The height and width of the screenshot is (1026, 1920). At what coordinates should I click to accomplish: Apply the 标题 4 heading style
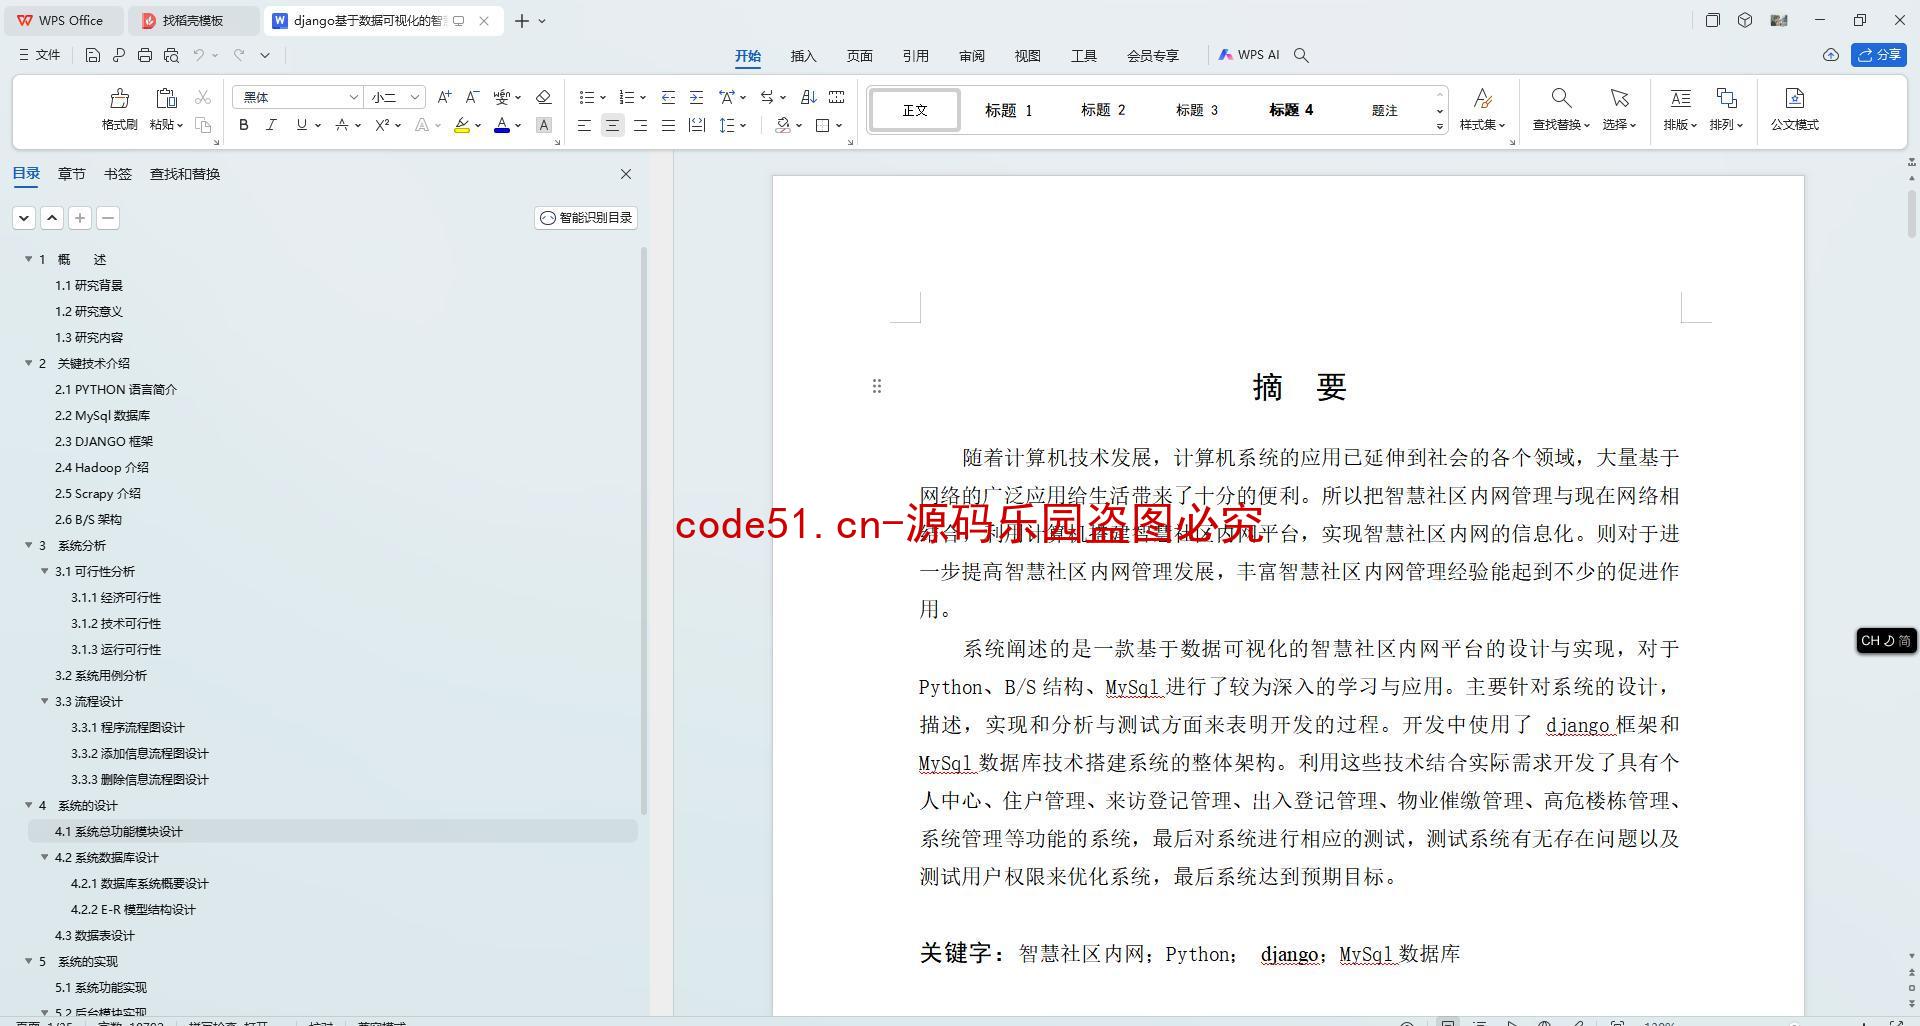(1291, 110)
